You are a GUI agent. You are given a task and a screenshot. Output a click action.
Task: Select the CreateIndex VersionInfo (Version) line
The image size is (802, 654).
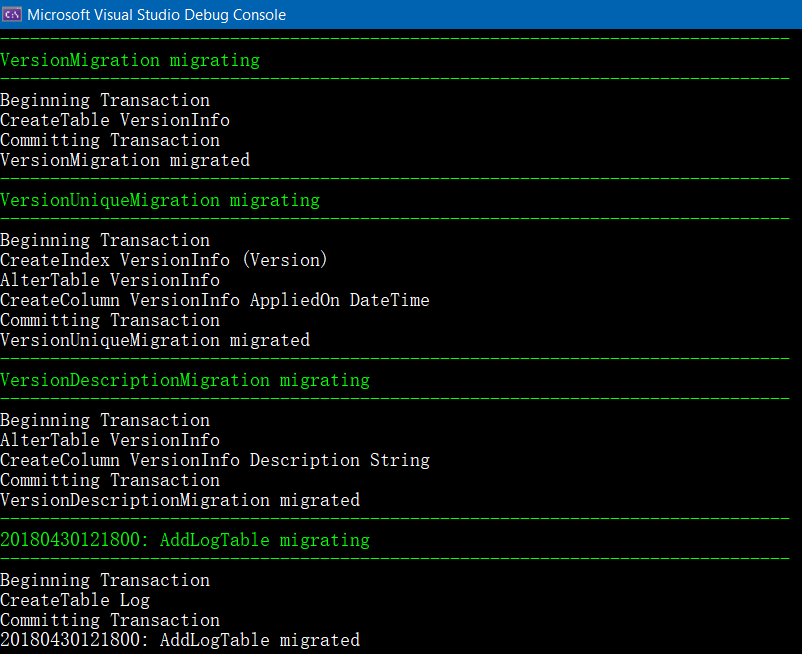pyautogui.click(x=164, y=260)
